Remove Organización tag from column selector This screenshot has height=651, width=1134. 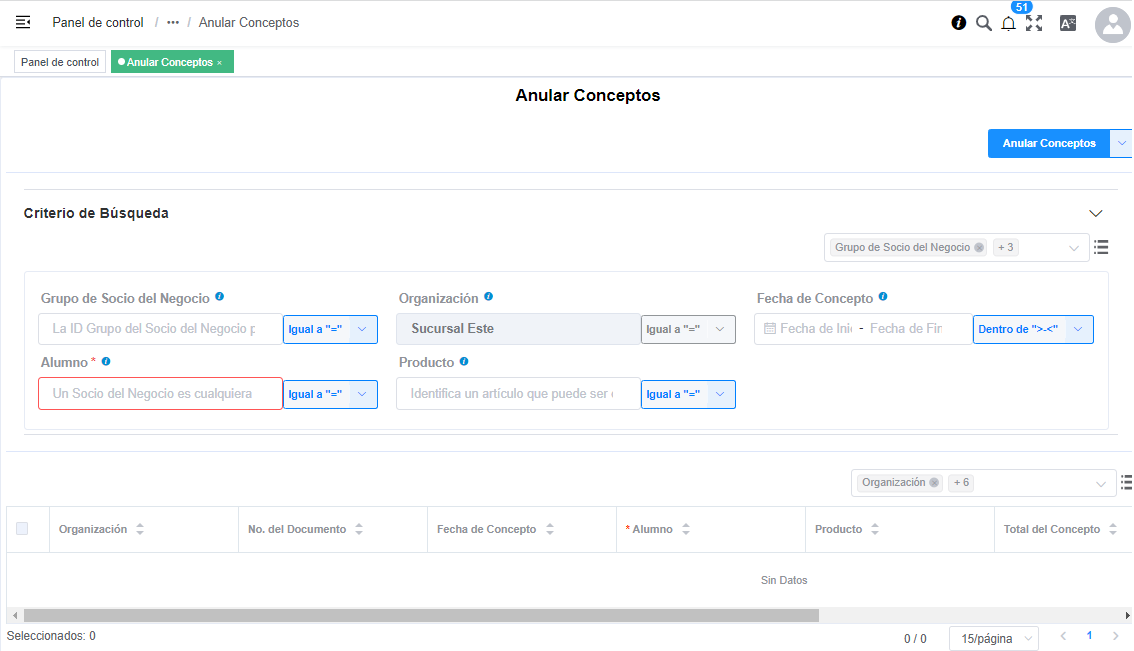click(x=934, y=483)
